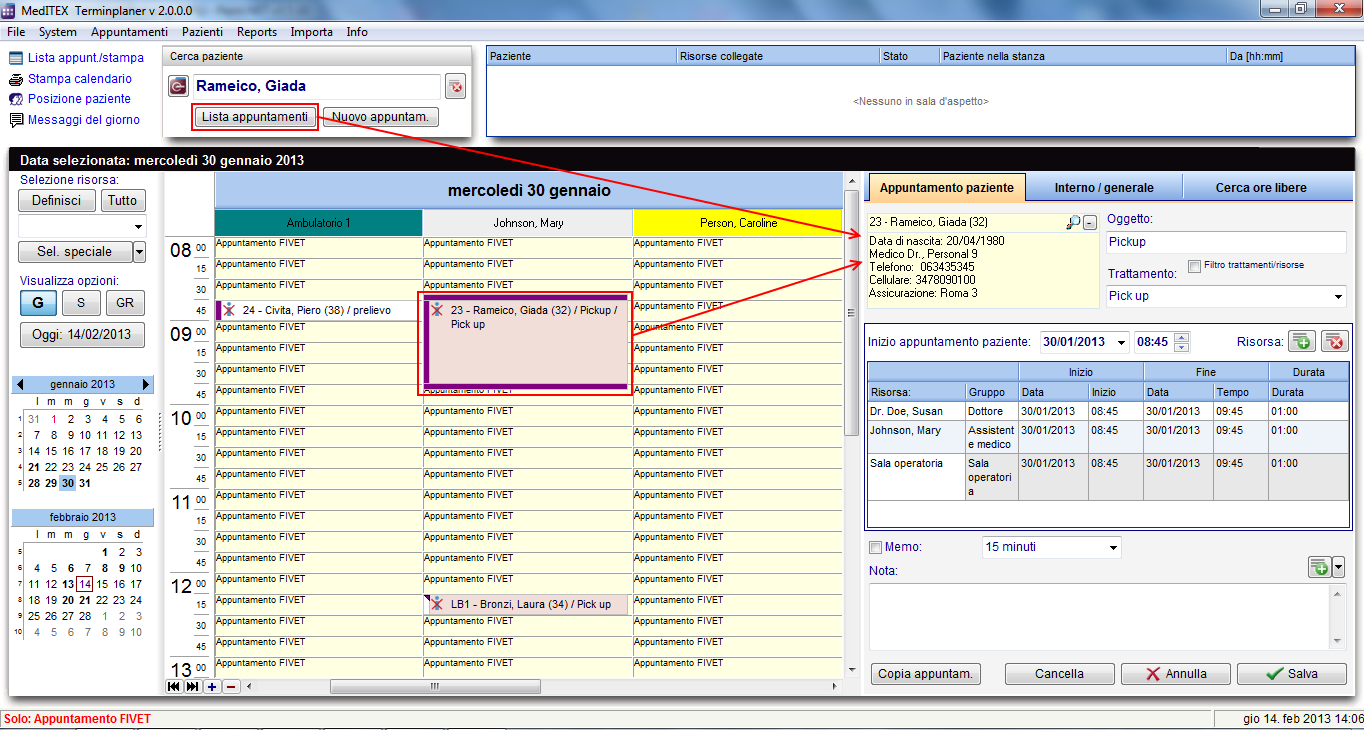
Task: Click the green add-note icon above Nota
Action: 1319,567
